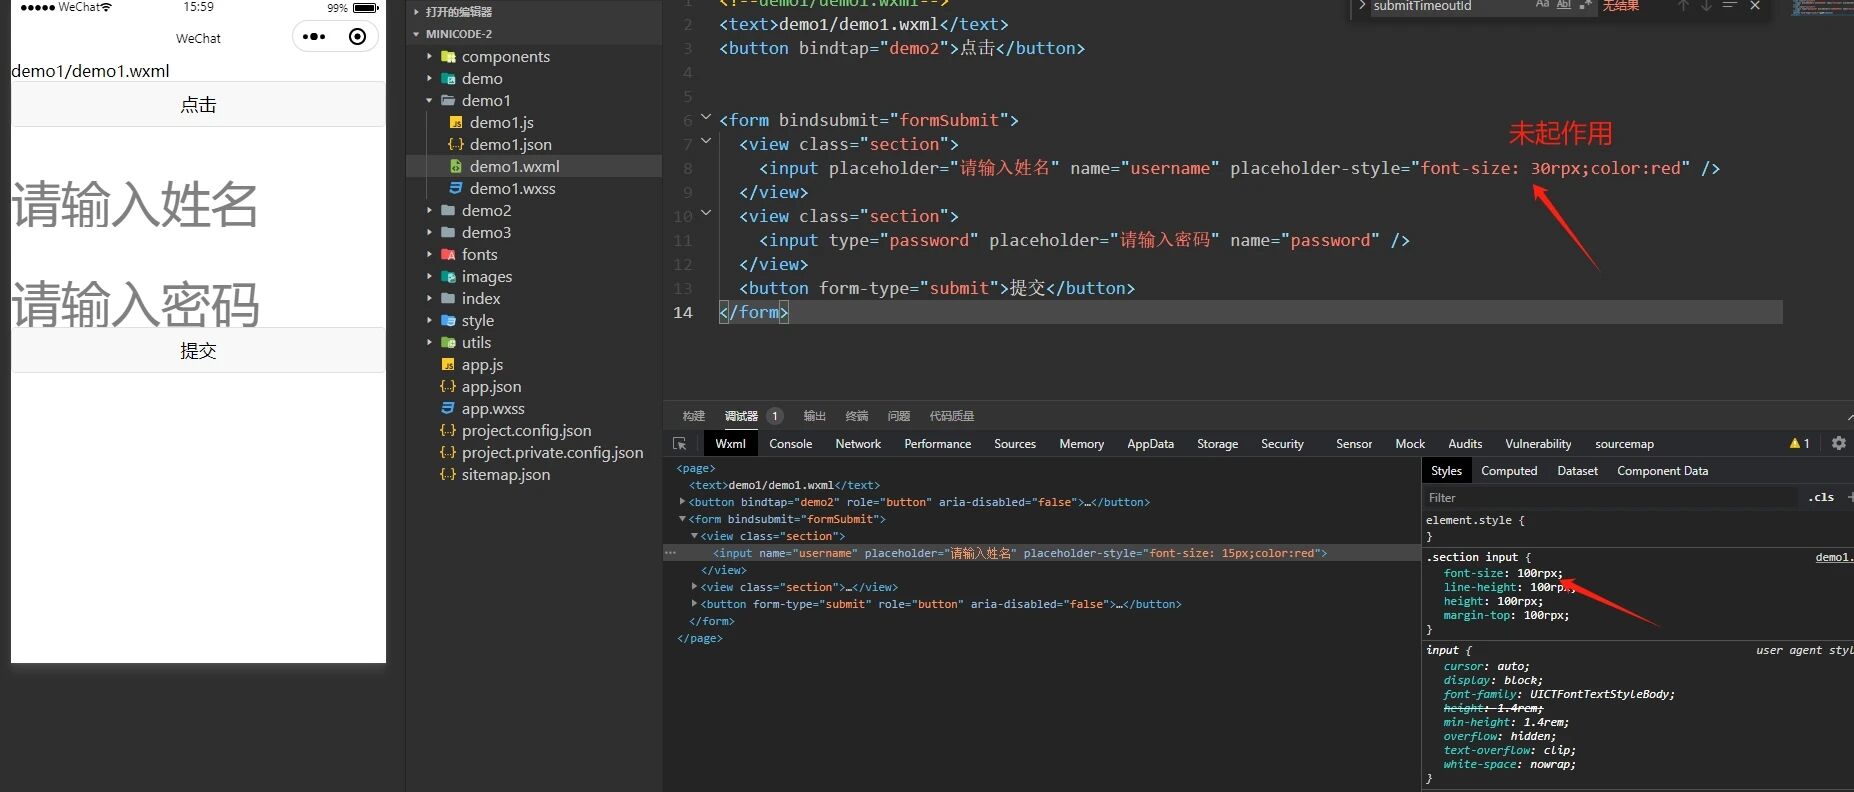Open the Vulnerability tab
The height and width of the screenshot is (792, 1854).
[x=1538, y=444]
